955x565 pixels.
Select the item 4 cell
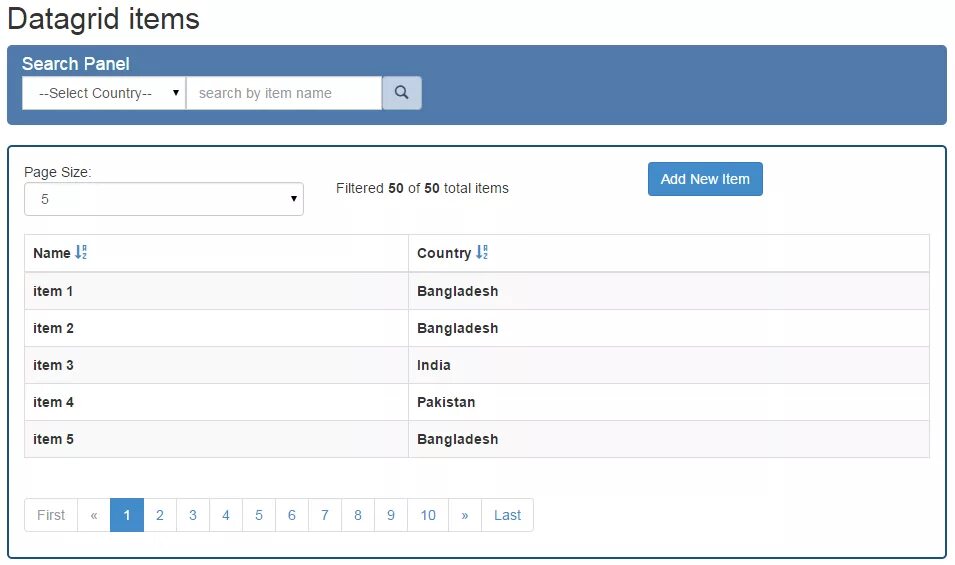pos(216,402)
